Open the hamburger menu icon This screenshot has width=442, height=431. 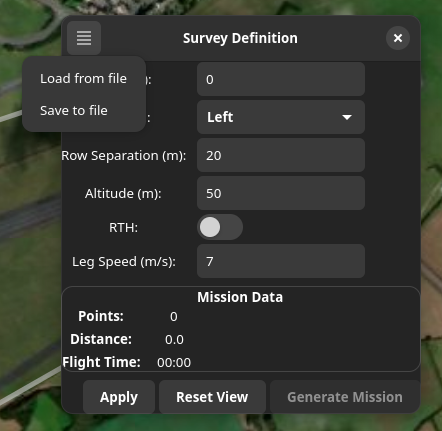pos(84,38)
